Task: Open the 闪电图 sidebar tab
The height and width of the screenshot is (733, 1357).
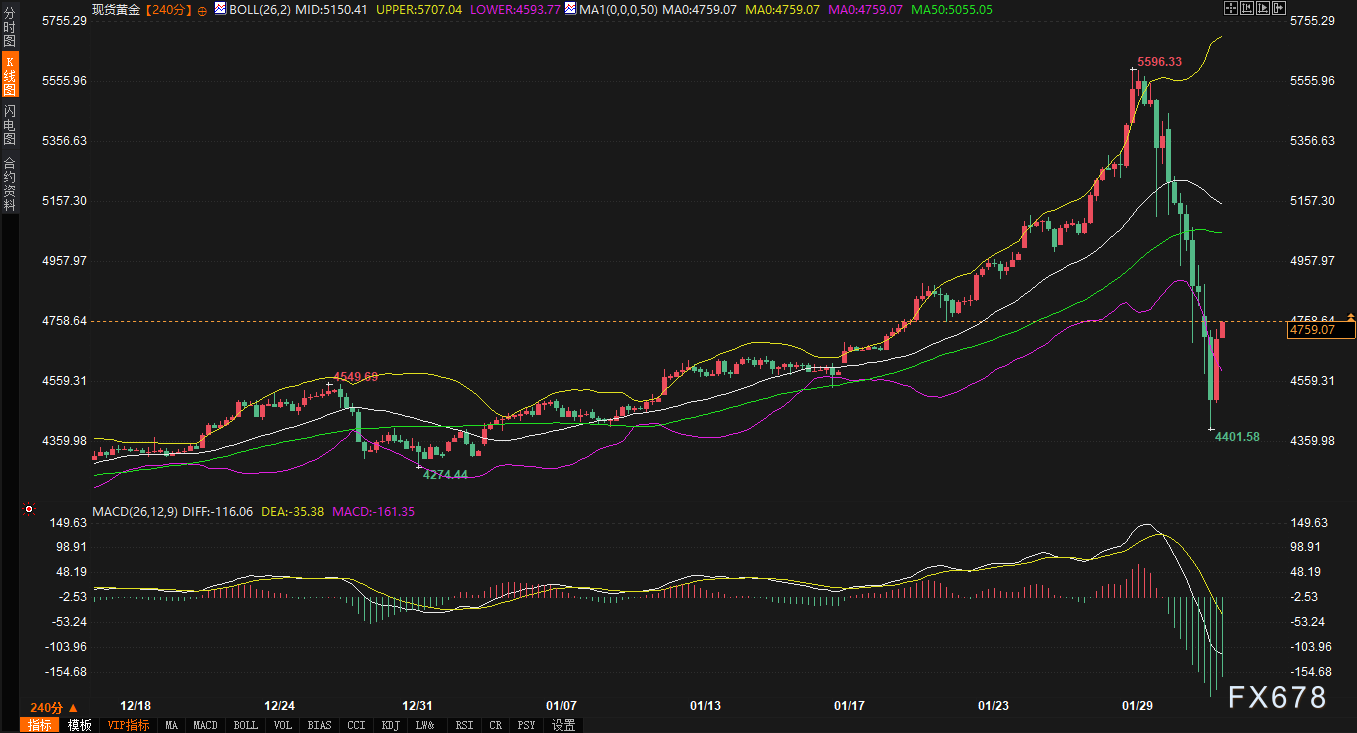Action: pos(10,124)
